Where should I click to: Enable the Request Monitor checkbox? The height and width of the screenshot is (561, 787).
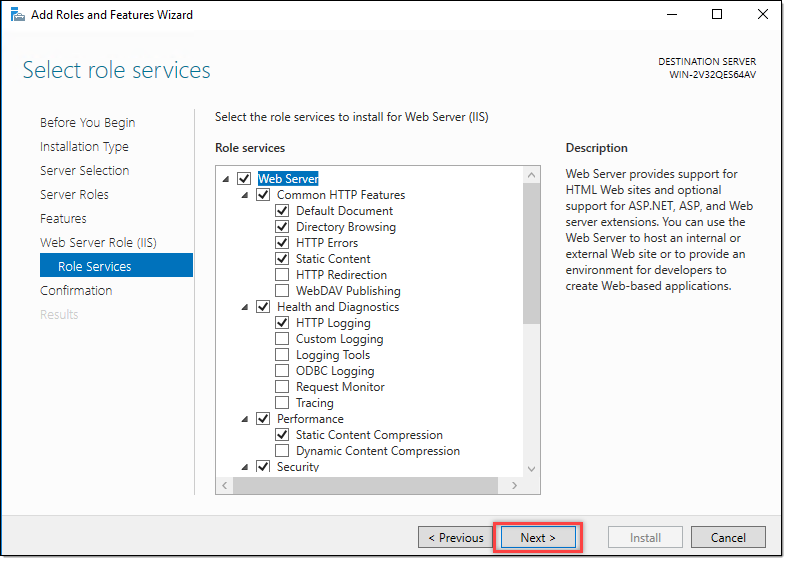(x=282, y=387)
